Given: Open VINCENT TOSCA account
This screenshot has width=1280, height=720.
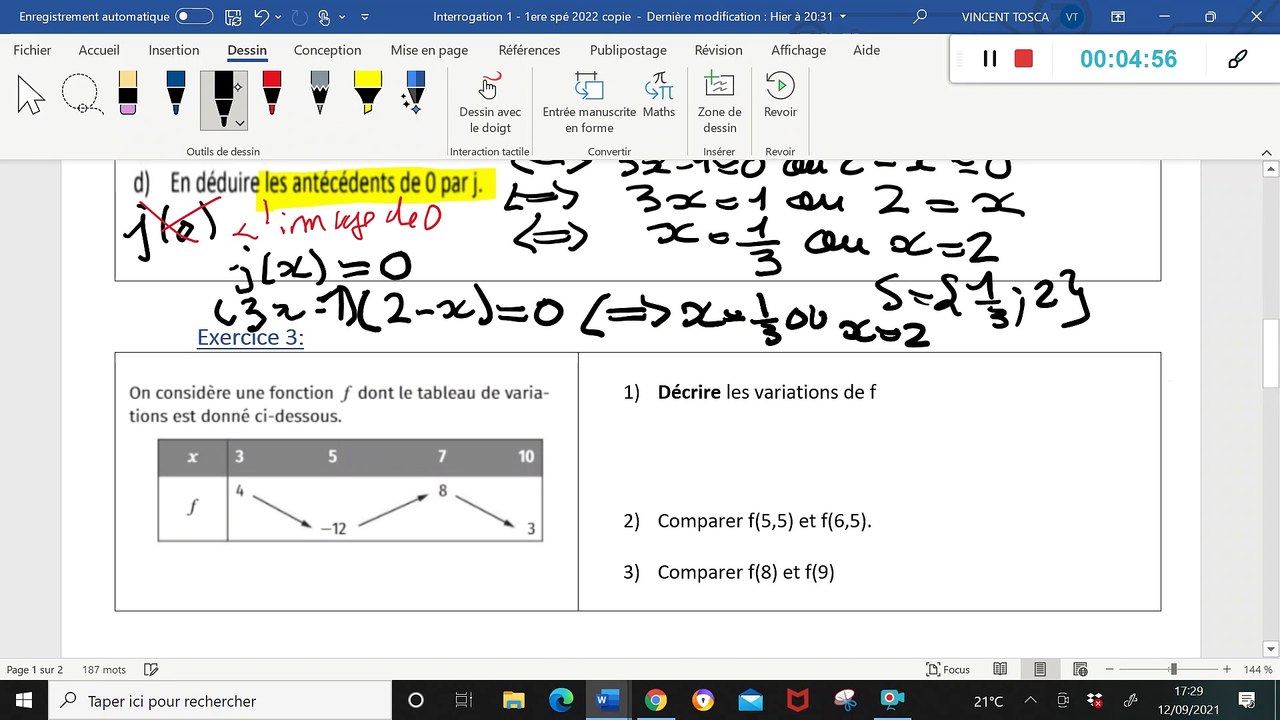Looking at the screenshot, I should tap(1022, 17).
